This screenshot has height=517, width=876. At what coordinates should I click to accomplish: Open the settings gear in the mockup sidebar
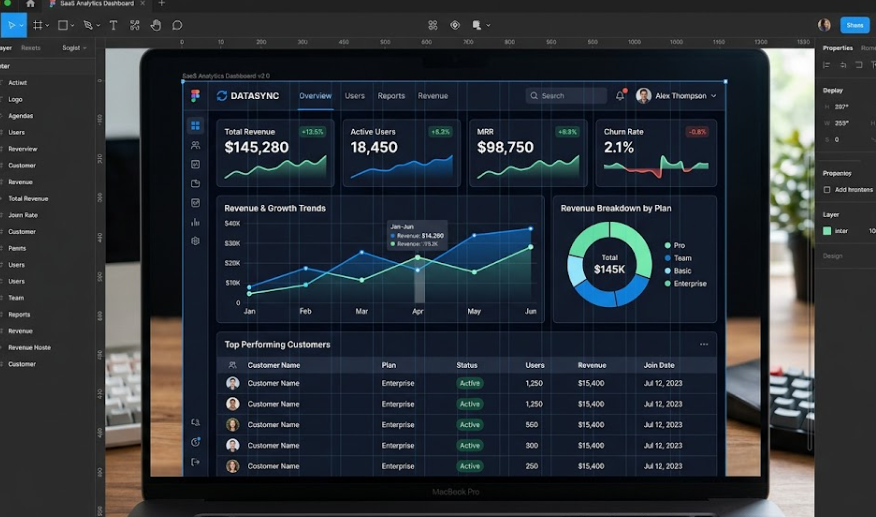tap(195, 241)
